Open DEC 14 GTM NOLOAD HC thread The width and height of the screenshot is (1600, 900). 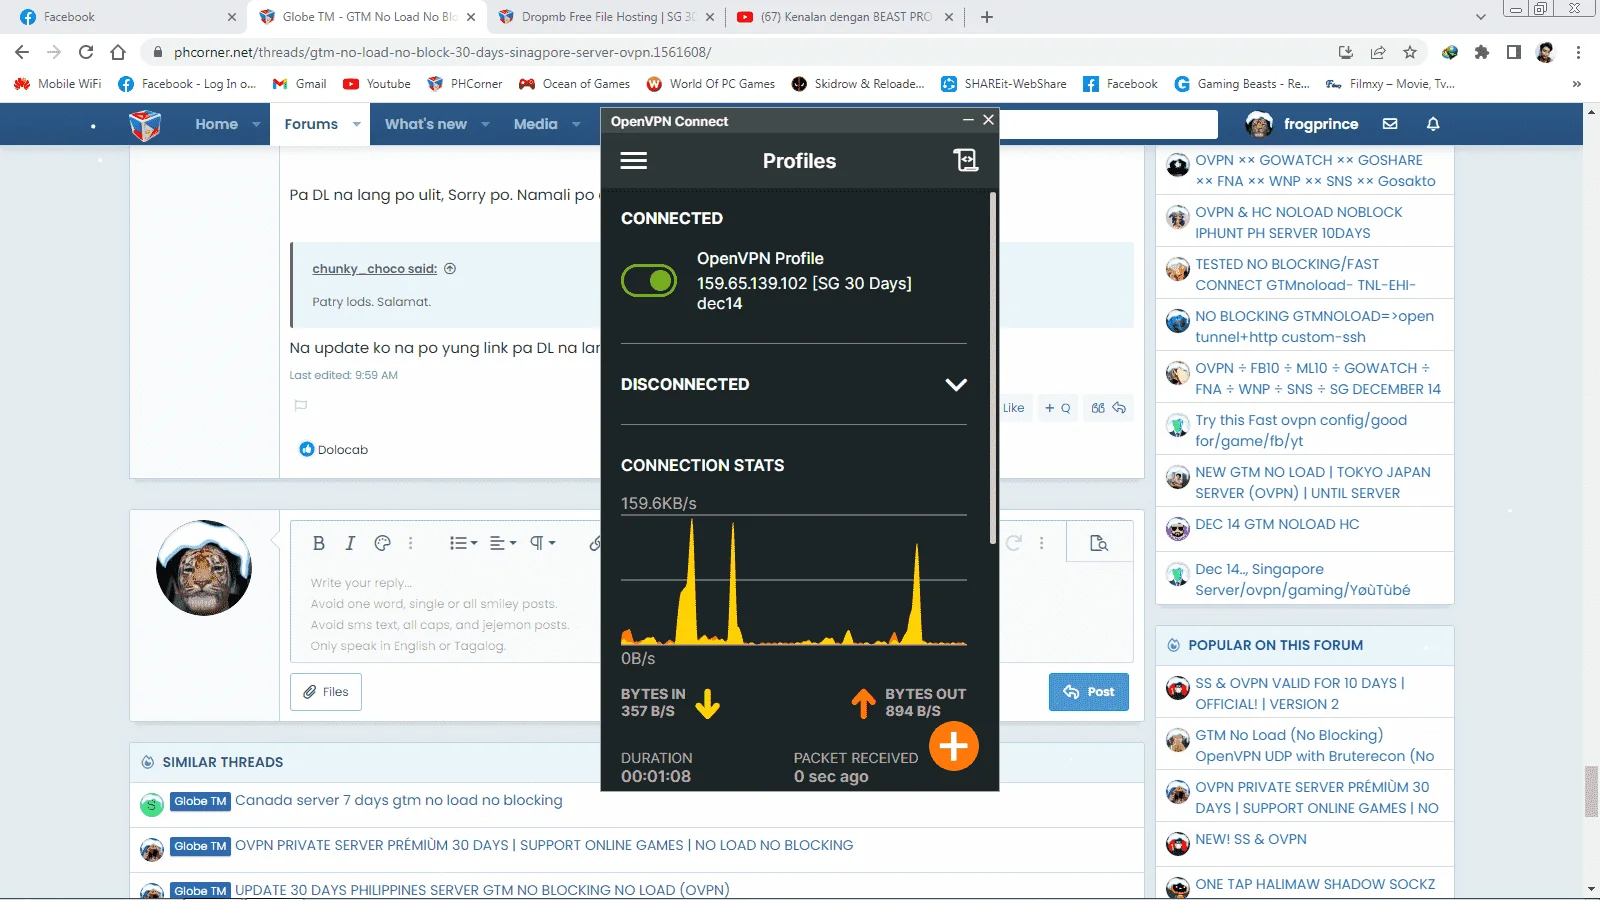(1277, 524)
